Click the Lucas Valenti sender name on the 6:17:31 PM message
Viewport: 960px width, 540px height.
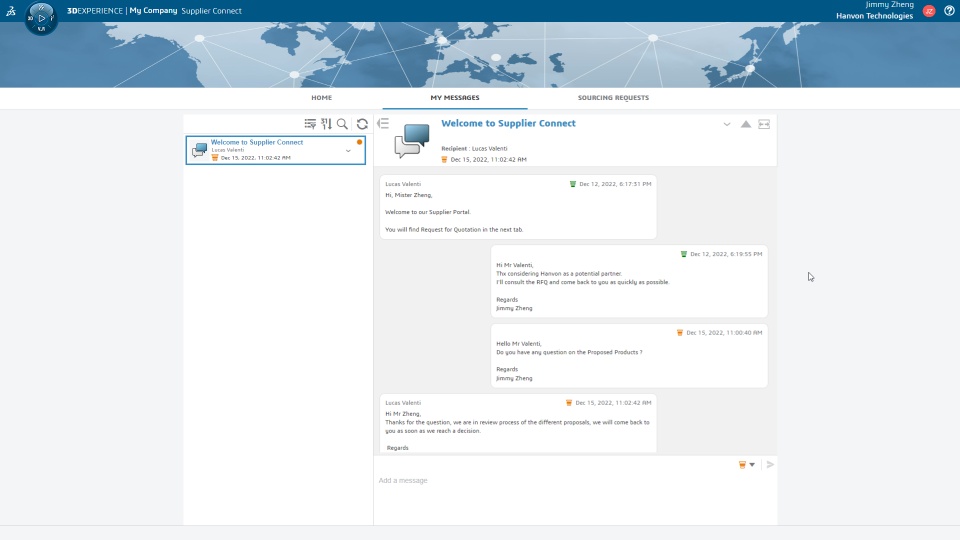pos(403,184)
